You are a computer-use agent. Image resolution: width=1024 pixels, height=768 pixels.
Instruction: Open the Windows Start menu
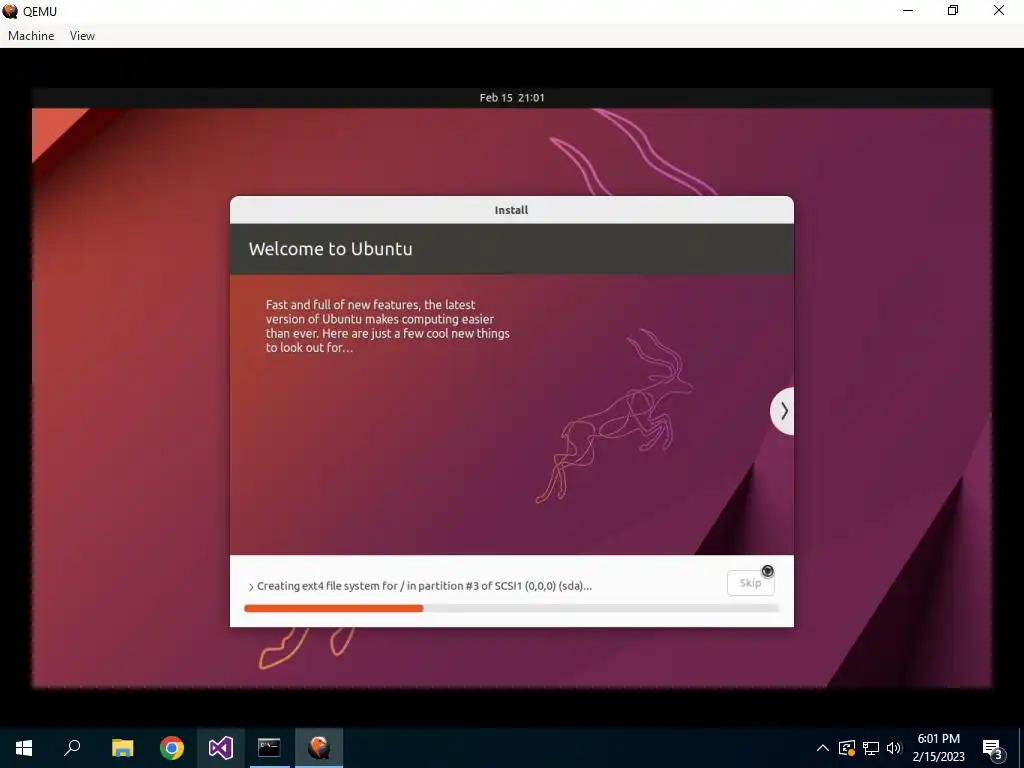(24, 748)
